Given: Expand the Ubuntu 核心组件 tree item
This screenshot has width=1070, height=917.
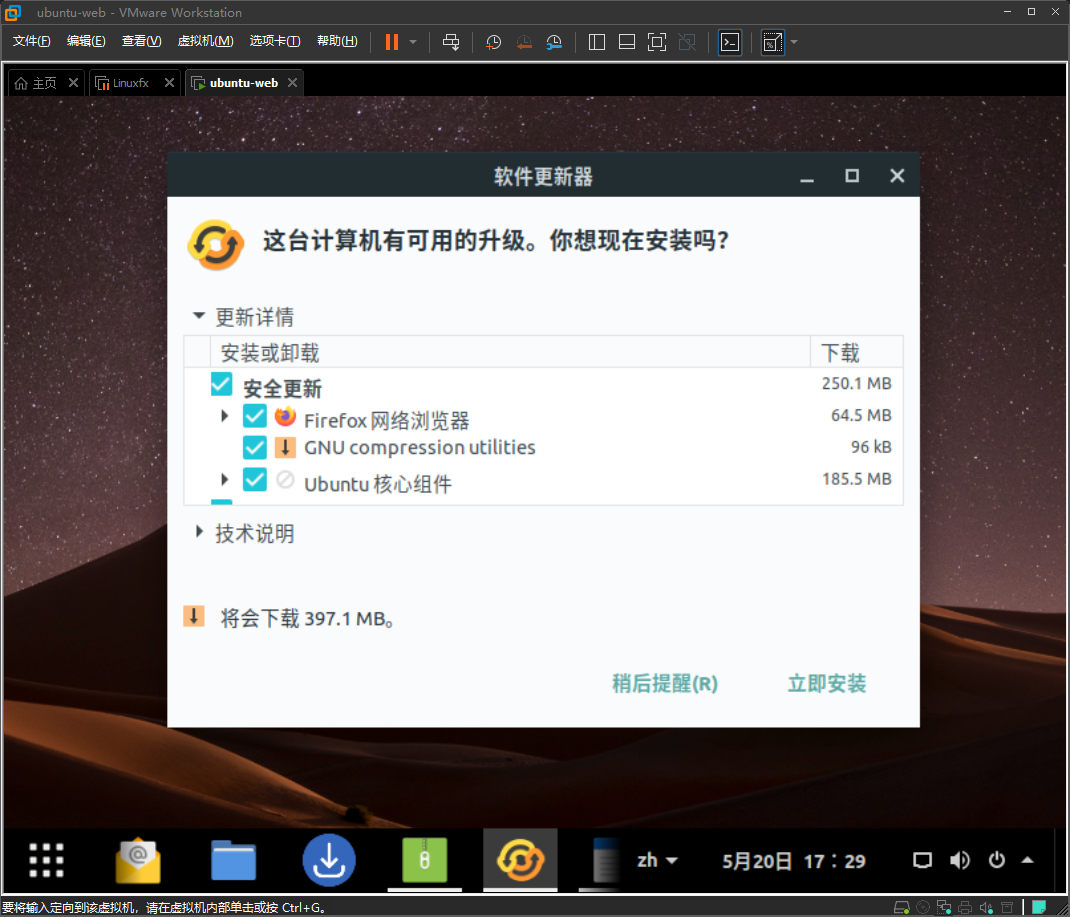Looking at the screenshot, I should click(x=224, y=479).
